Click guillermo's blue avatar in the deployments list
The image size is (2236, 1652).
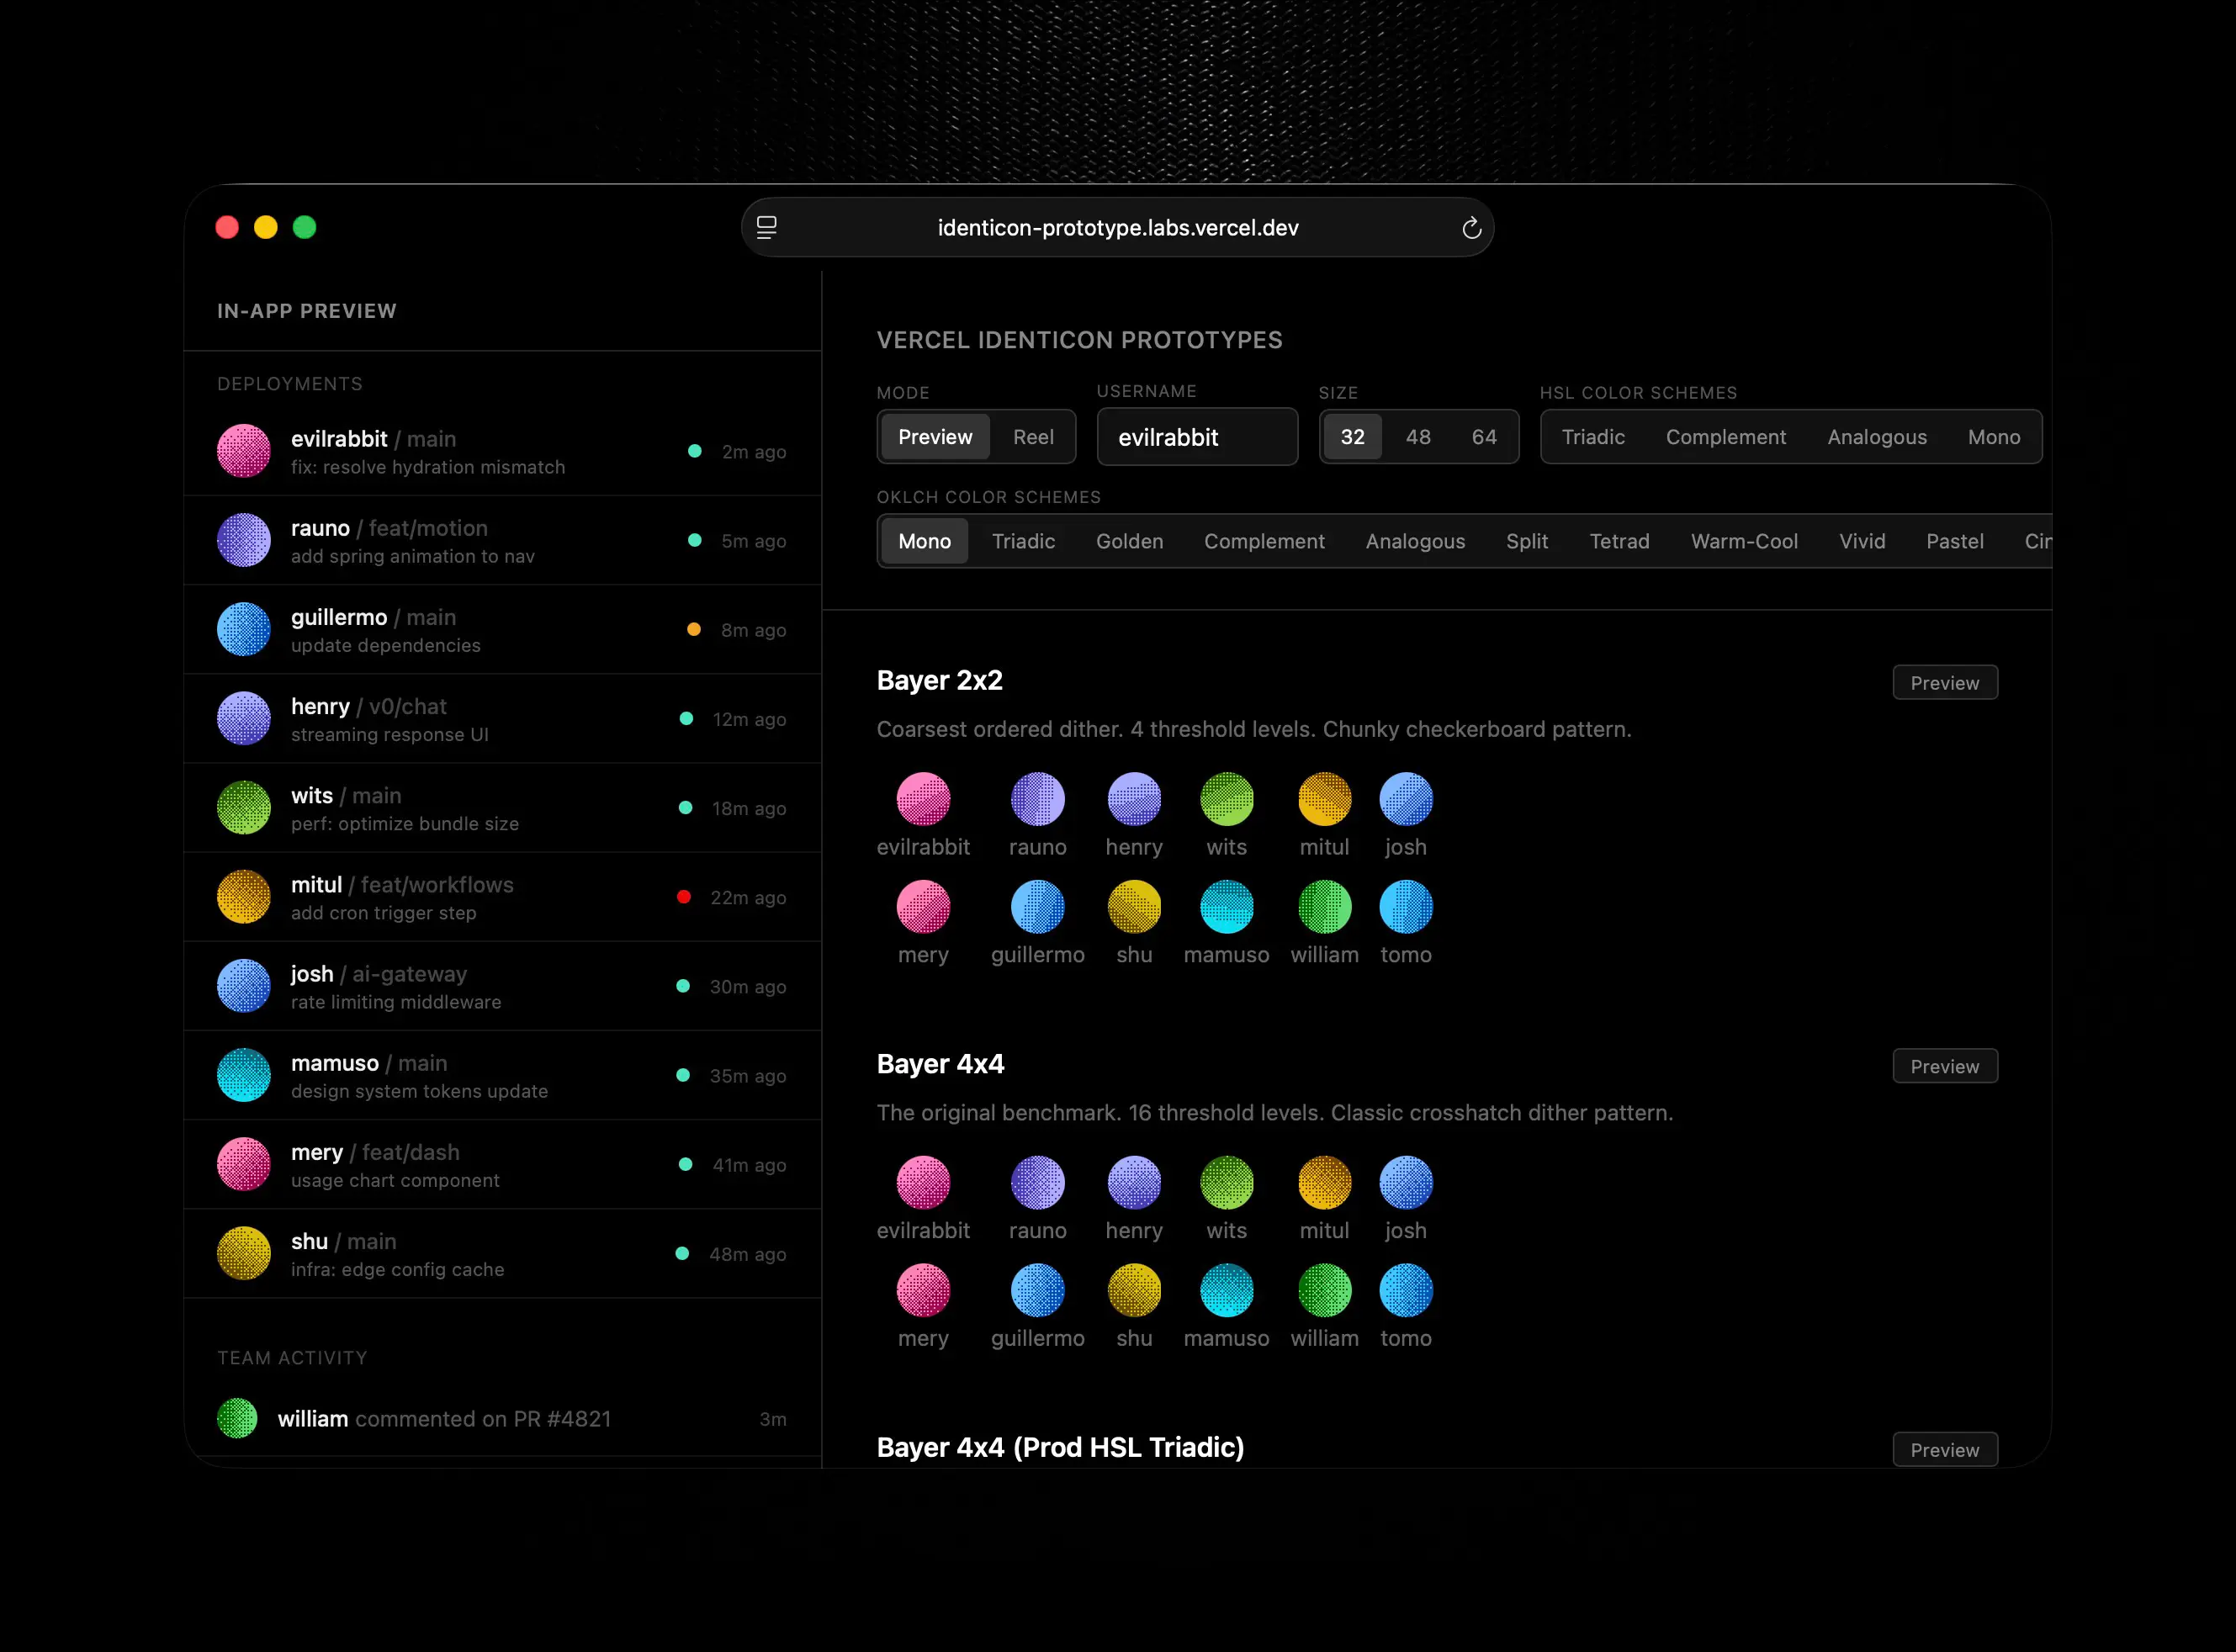tap(244, 629)
